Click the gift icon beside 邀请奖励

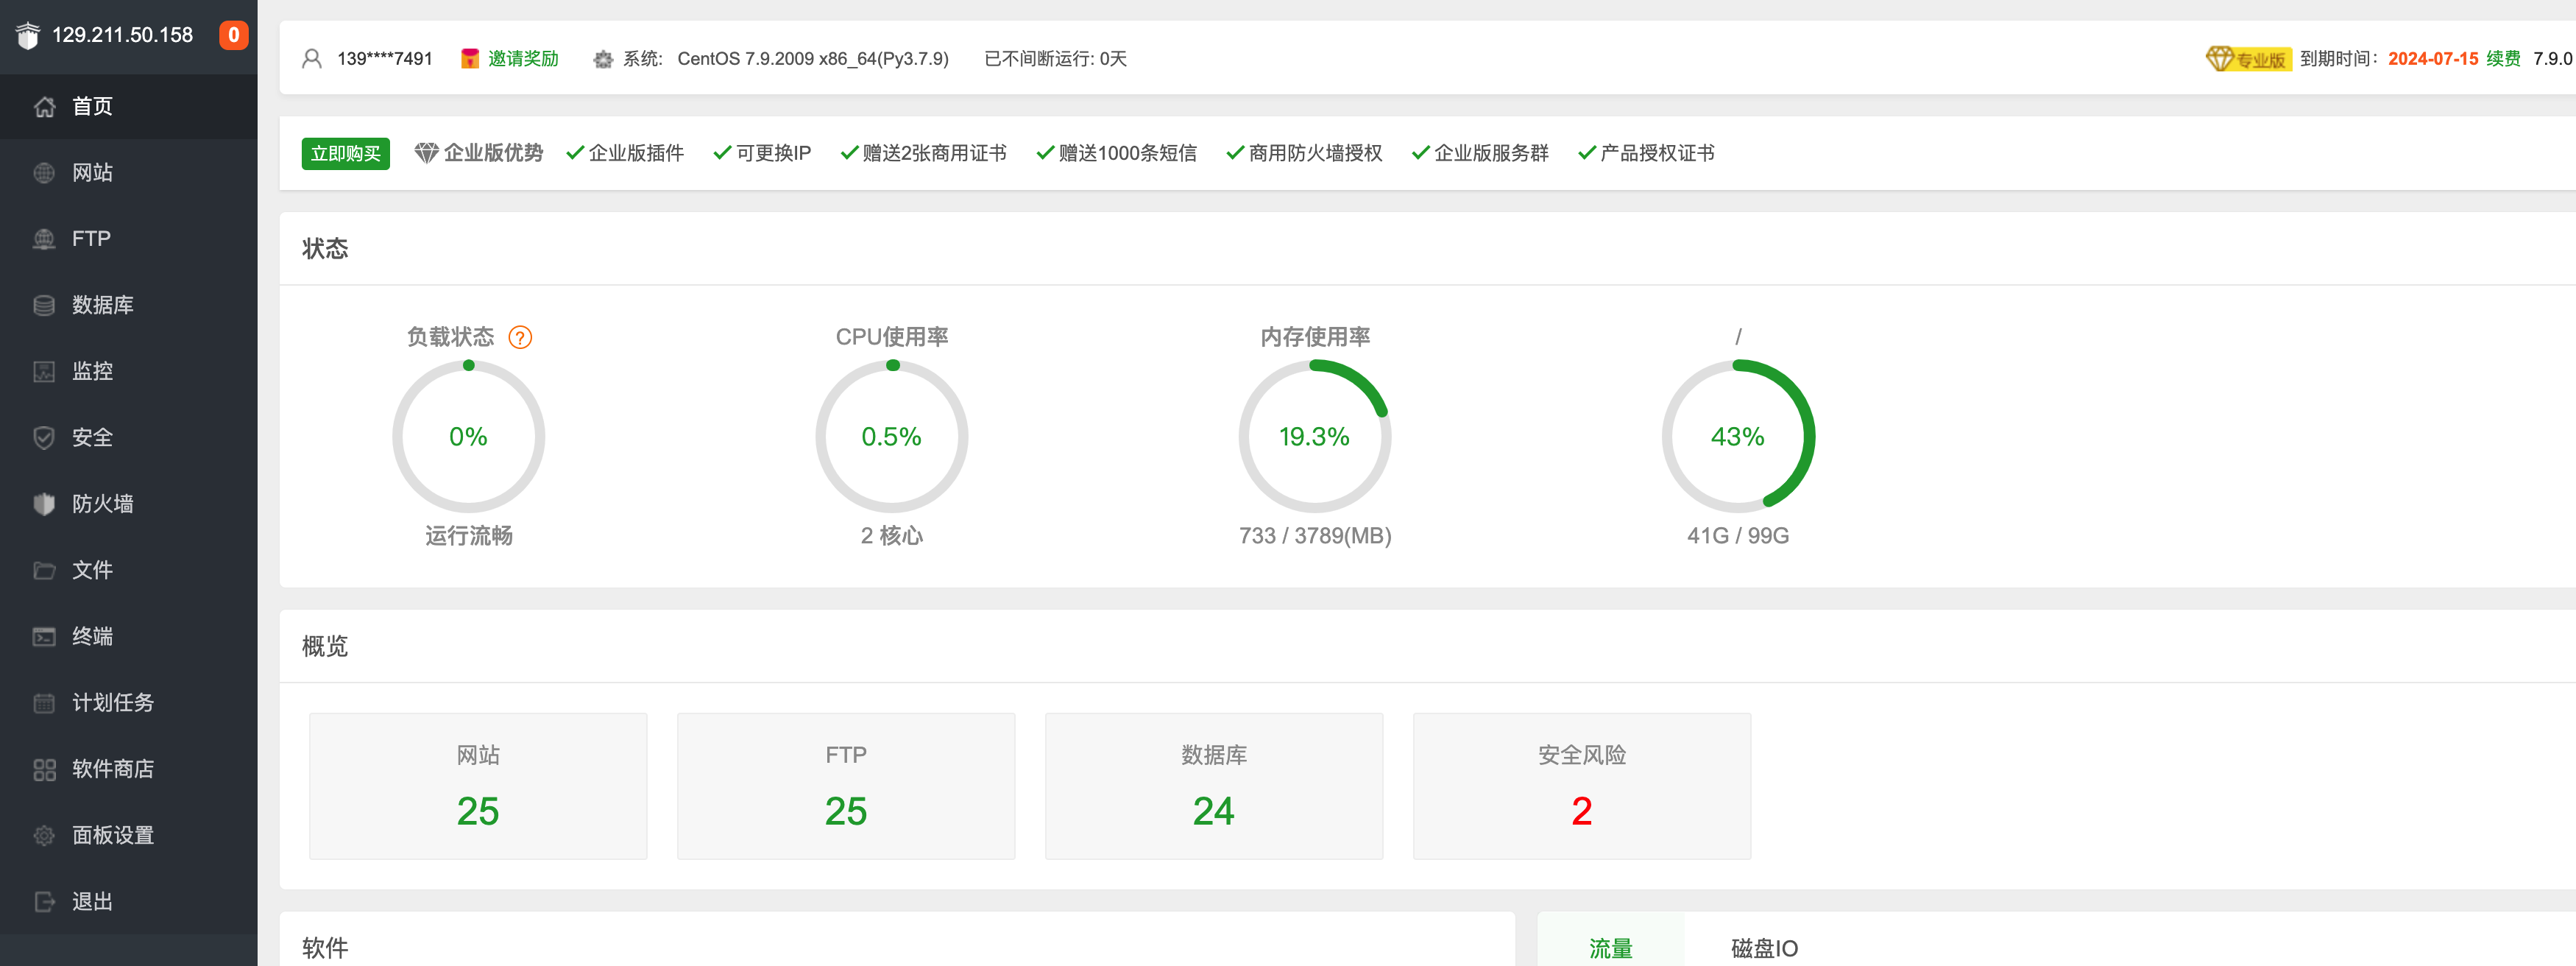[x=470, y=58]
